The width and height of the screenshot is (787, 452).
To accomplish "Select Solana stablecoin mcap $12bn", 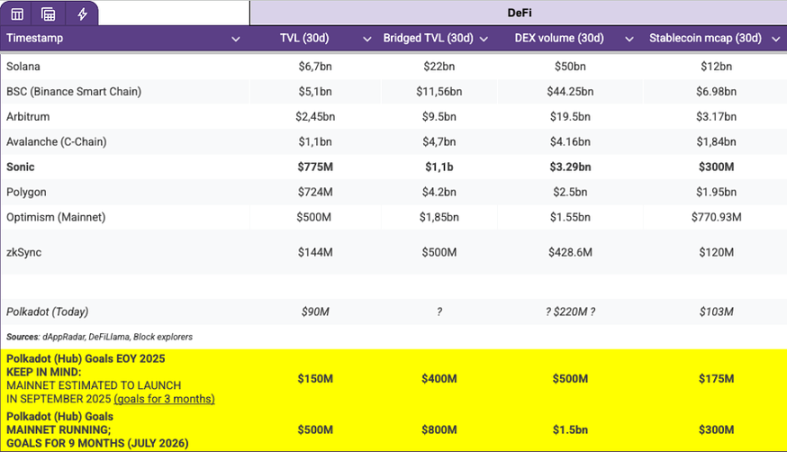I will click(716, 66).
